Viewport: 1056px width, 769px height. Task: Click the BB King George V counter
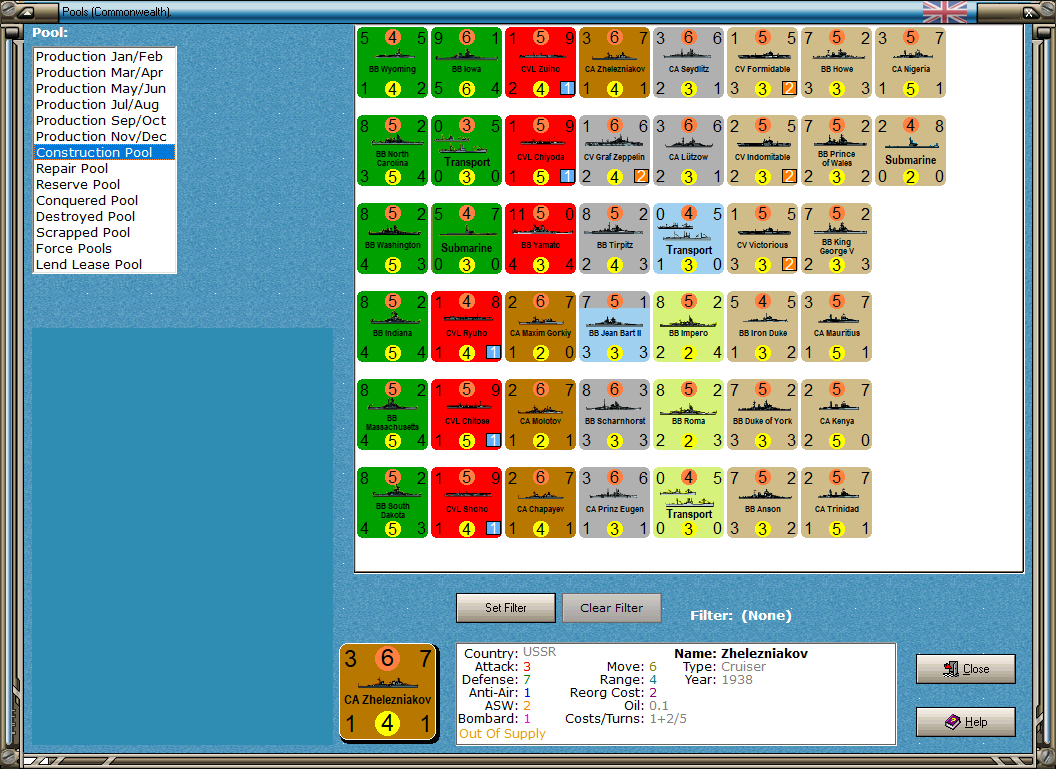(837, 239)
